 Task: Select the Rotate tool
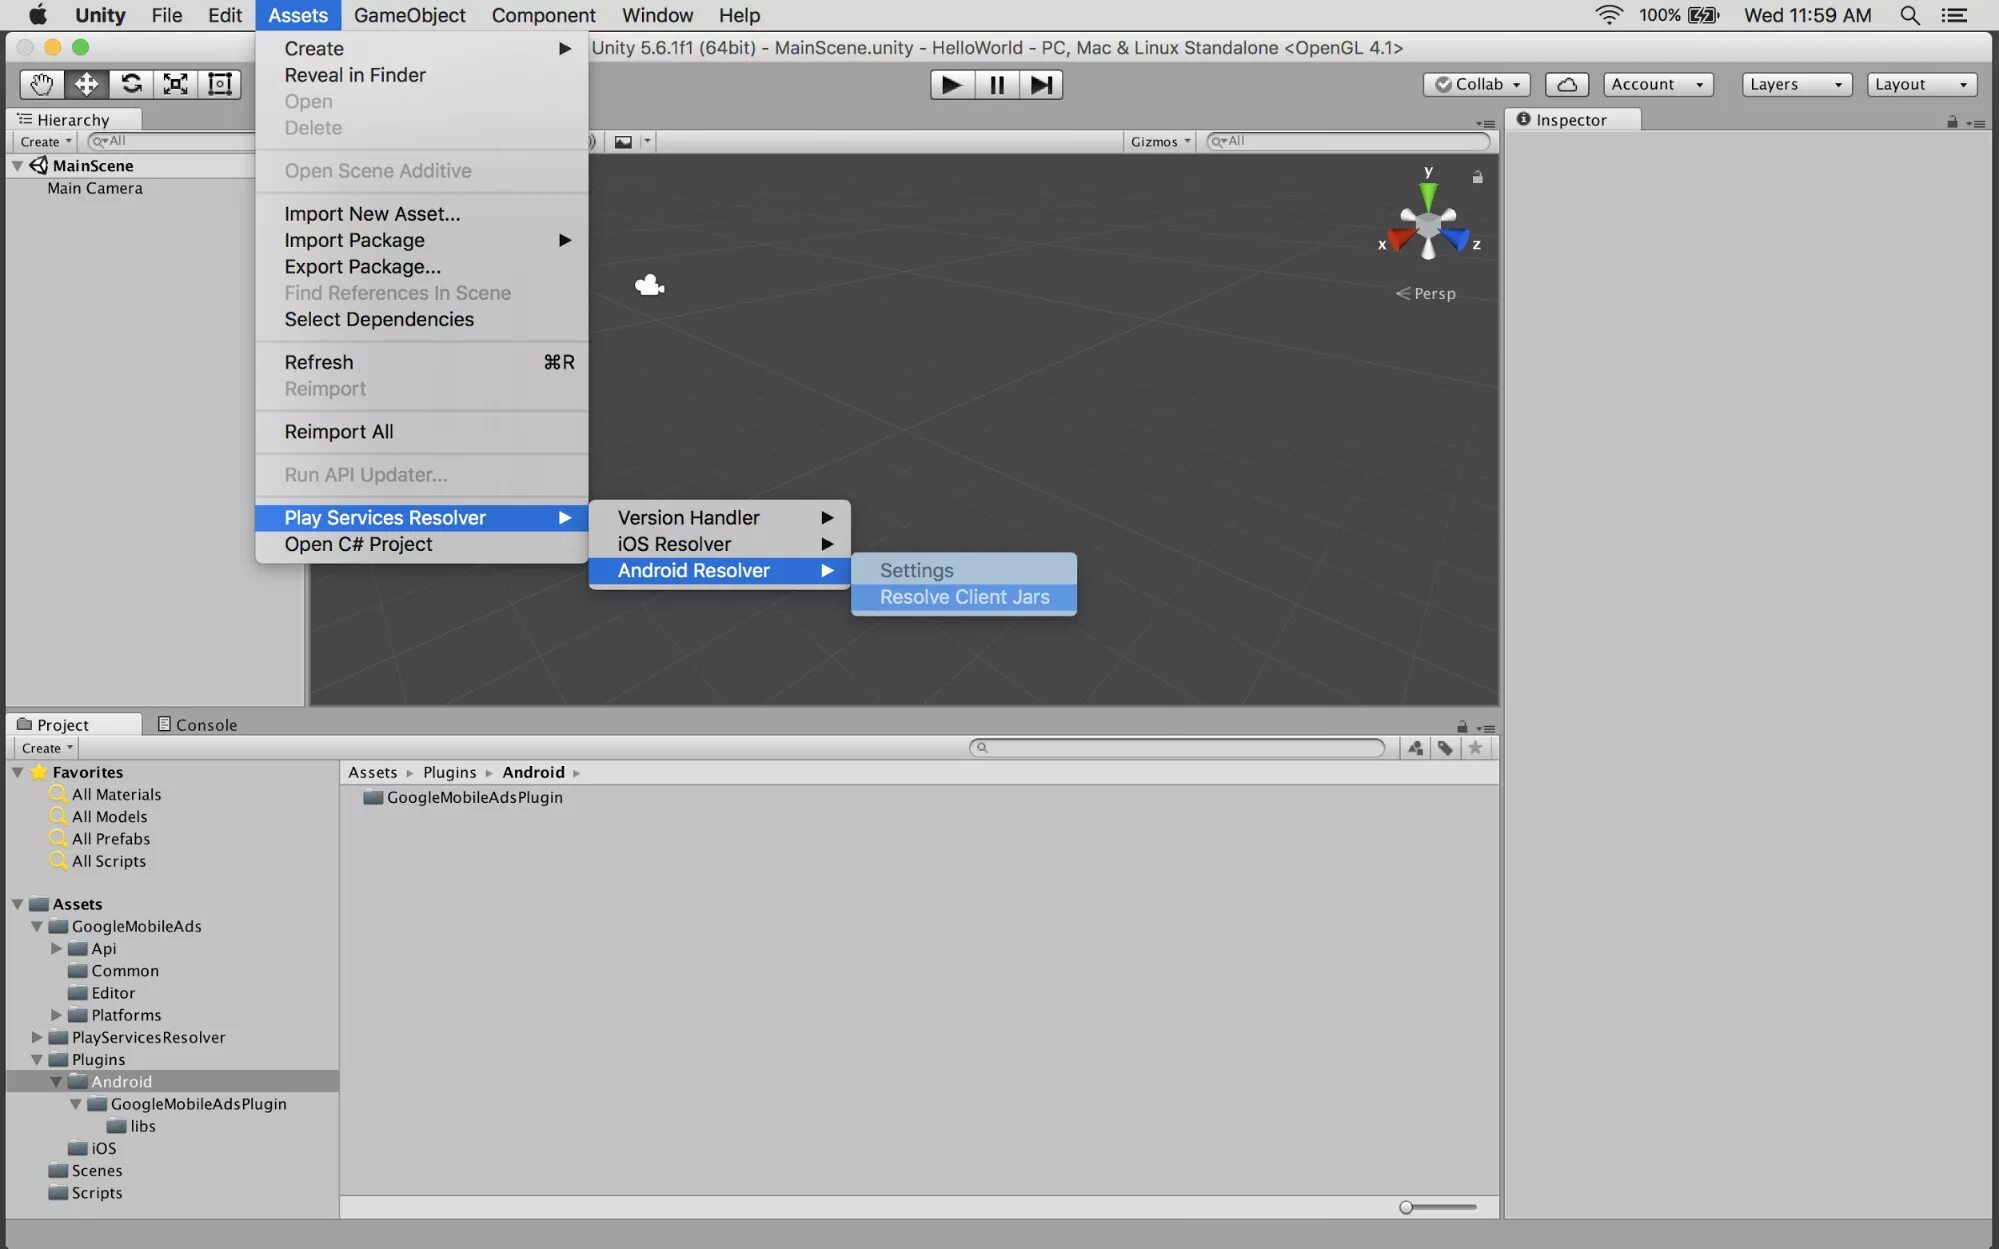131,84
